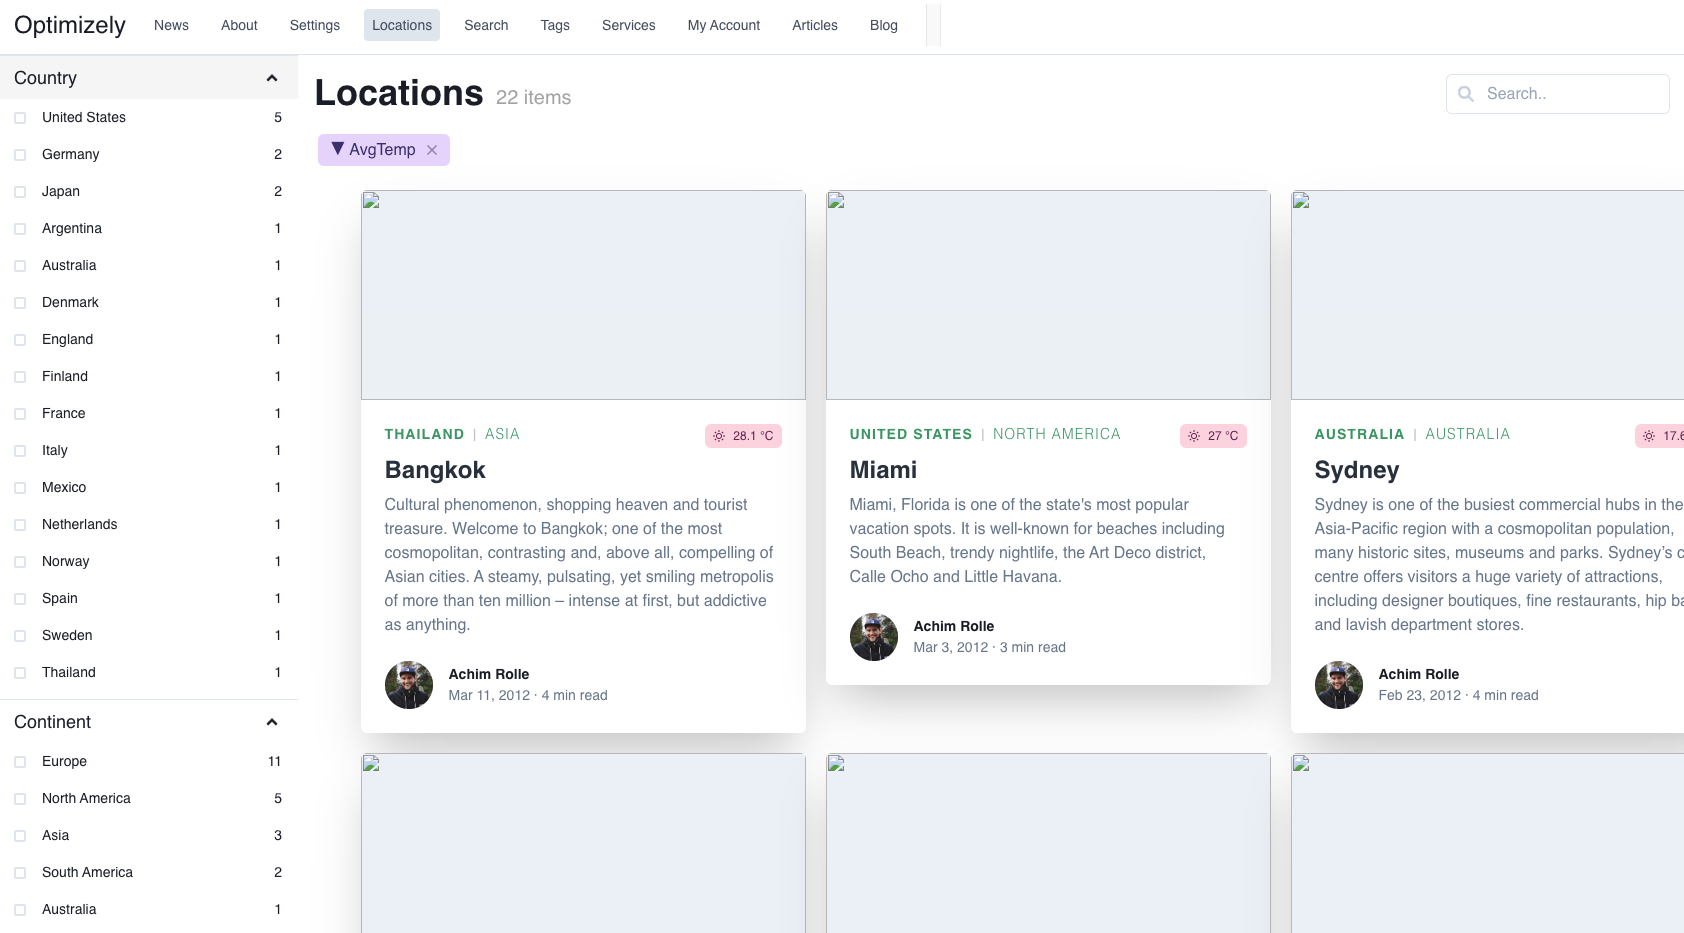Remove the AvgTemp filter with the X icon

point(432,150)
